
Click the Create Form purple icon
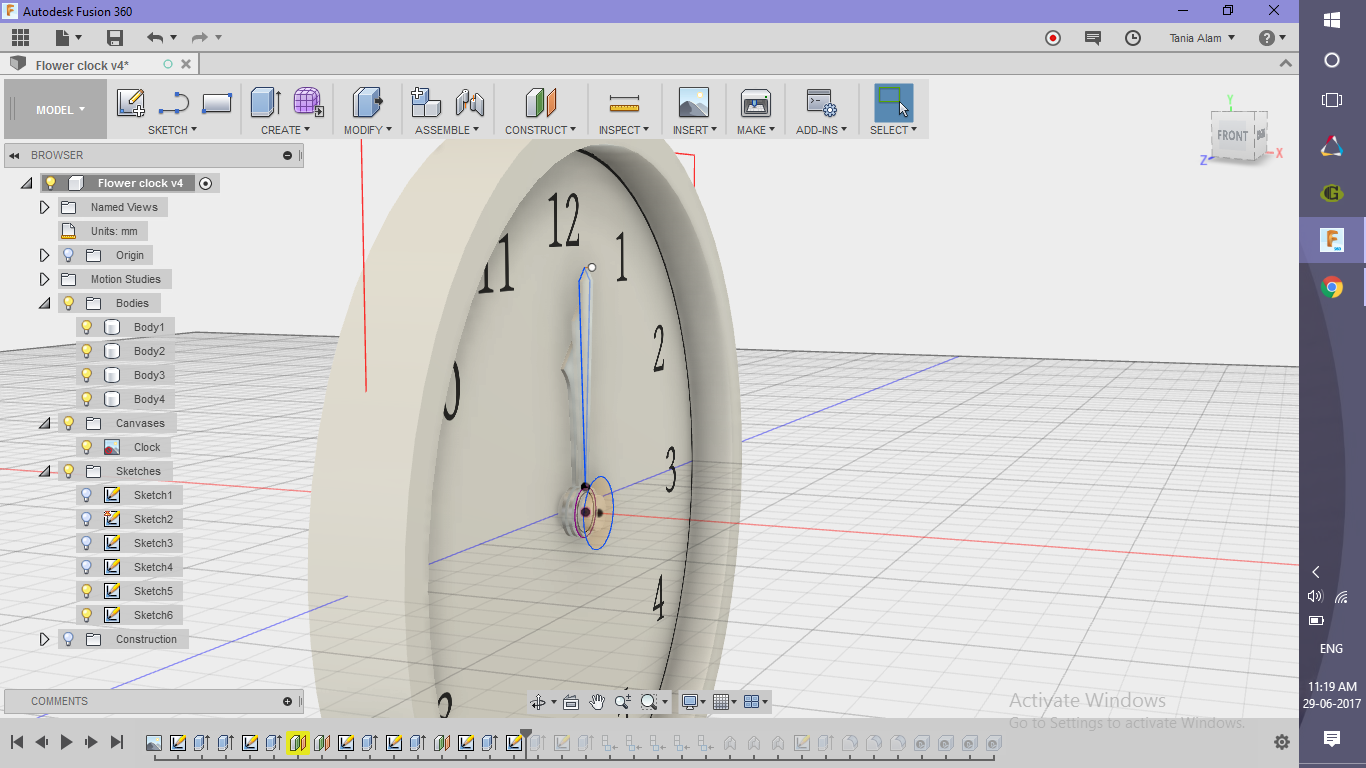coord(308,102)
